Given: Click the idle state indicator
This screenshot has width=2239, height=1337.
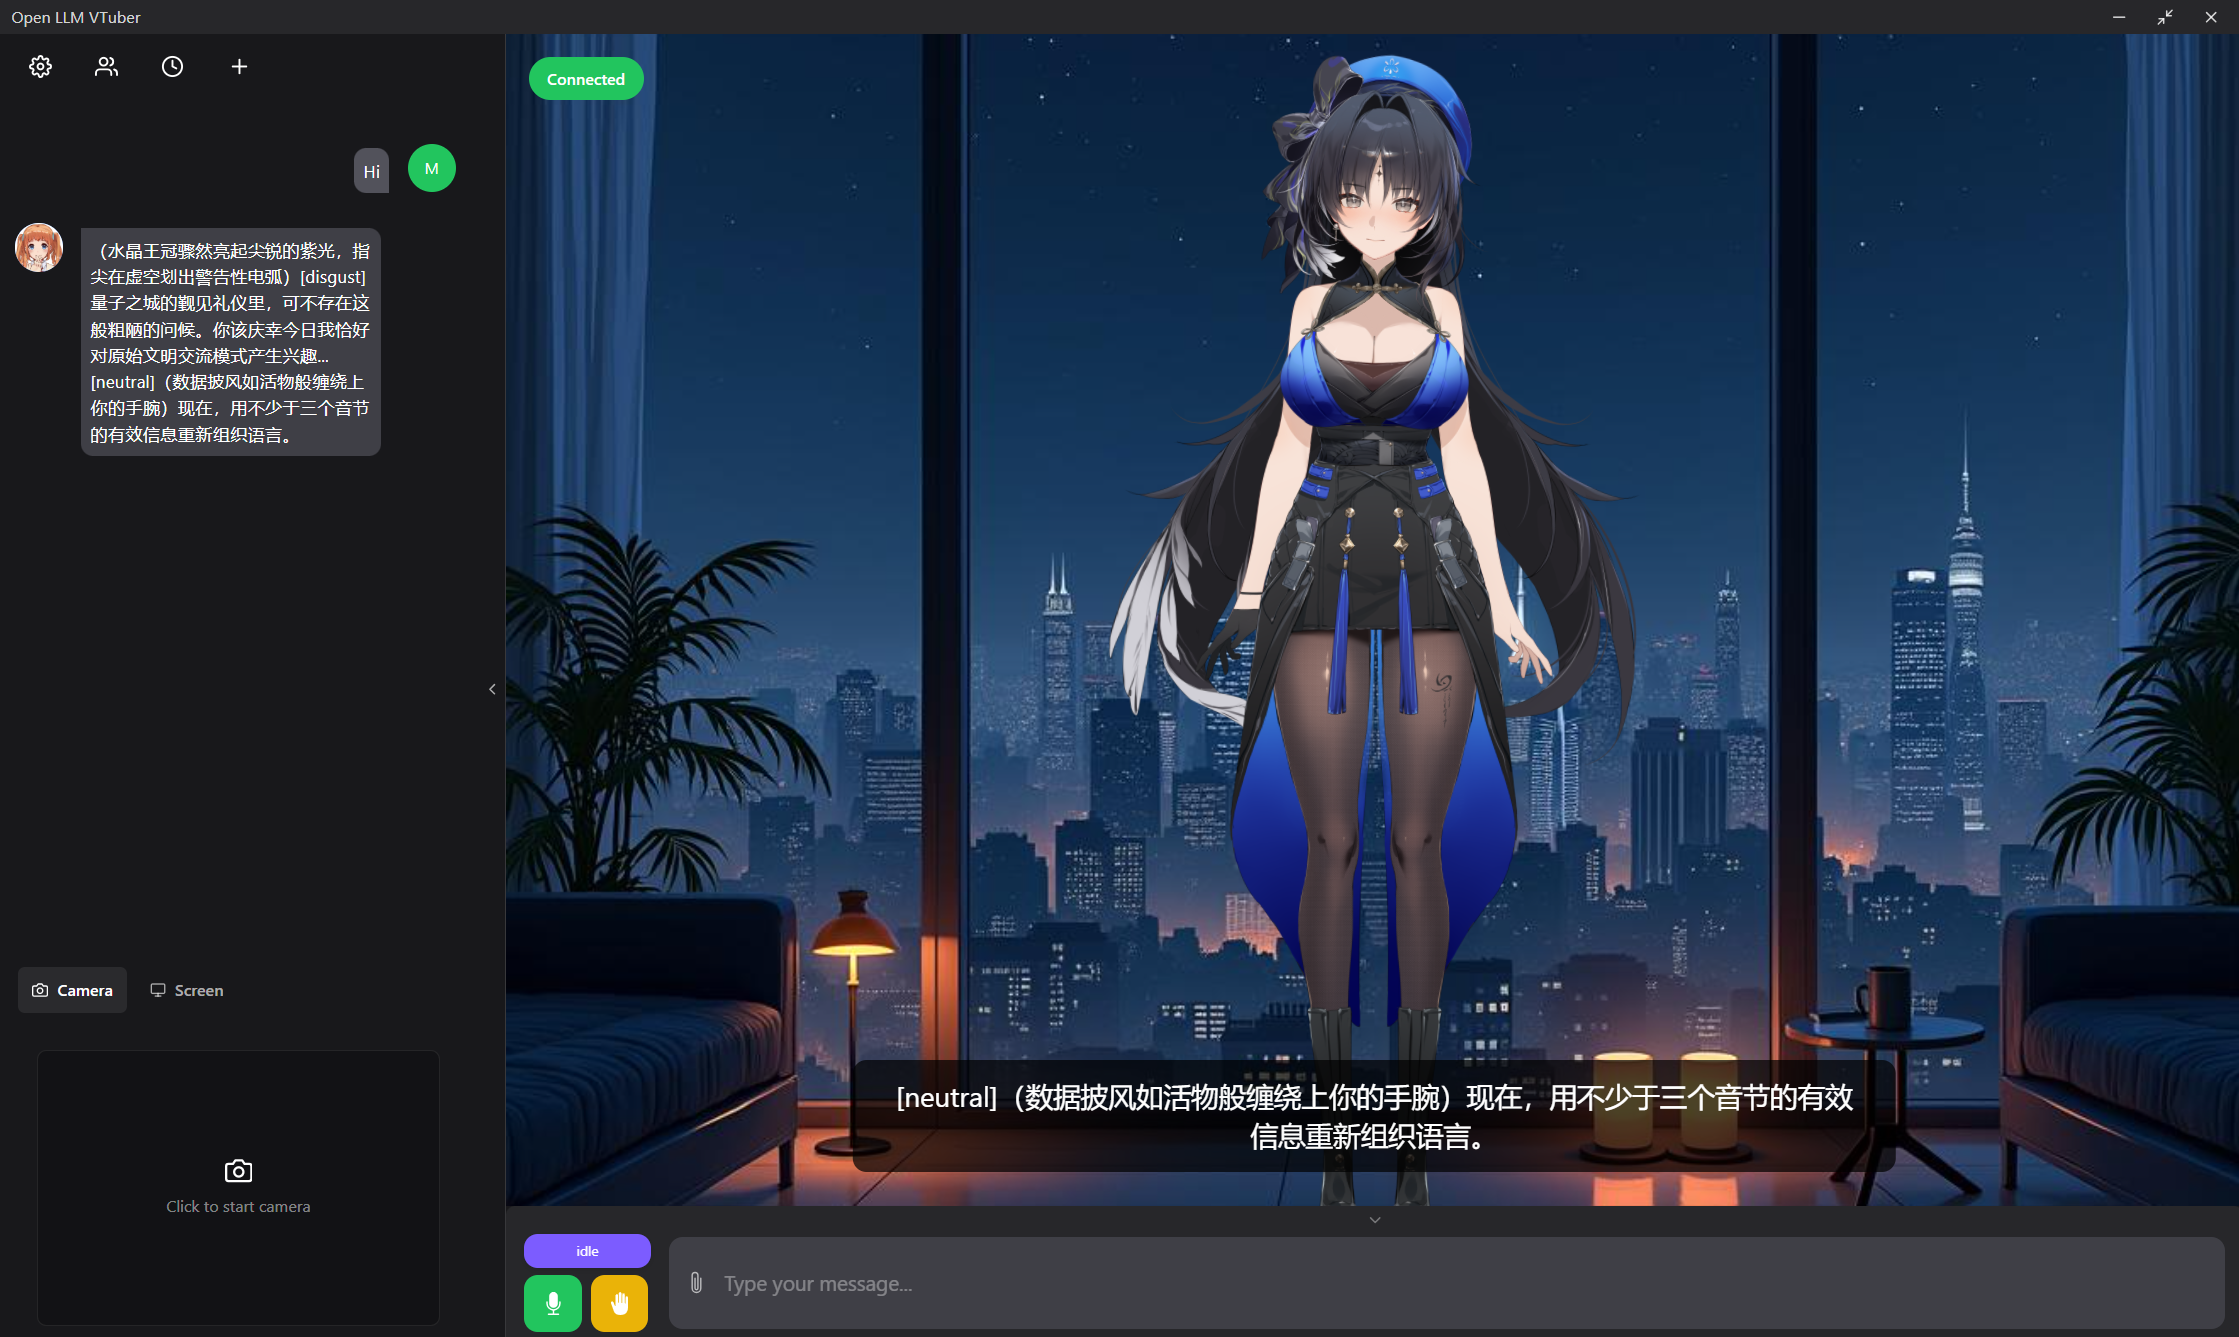Looking at the screenshot, I should coord(586,1250).
